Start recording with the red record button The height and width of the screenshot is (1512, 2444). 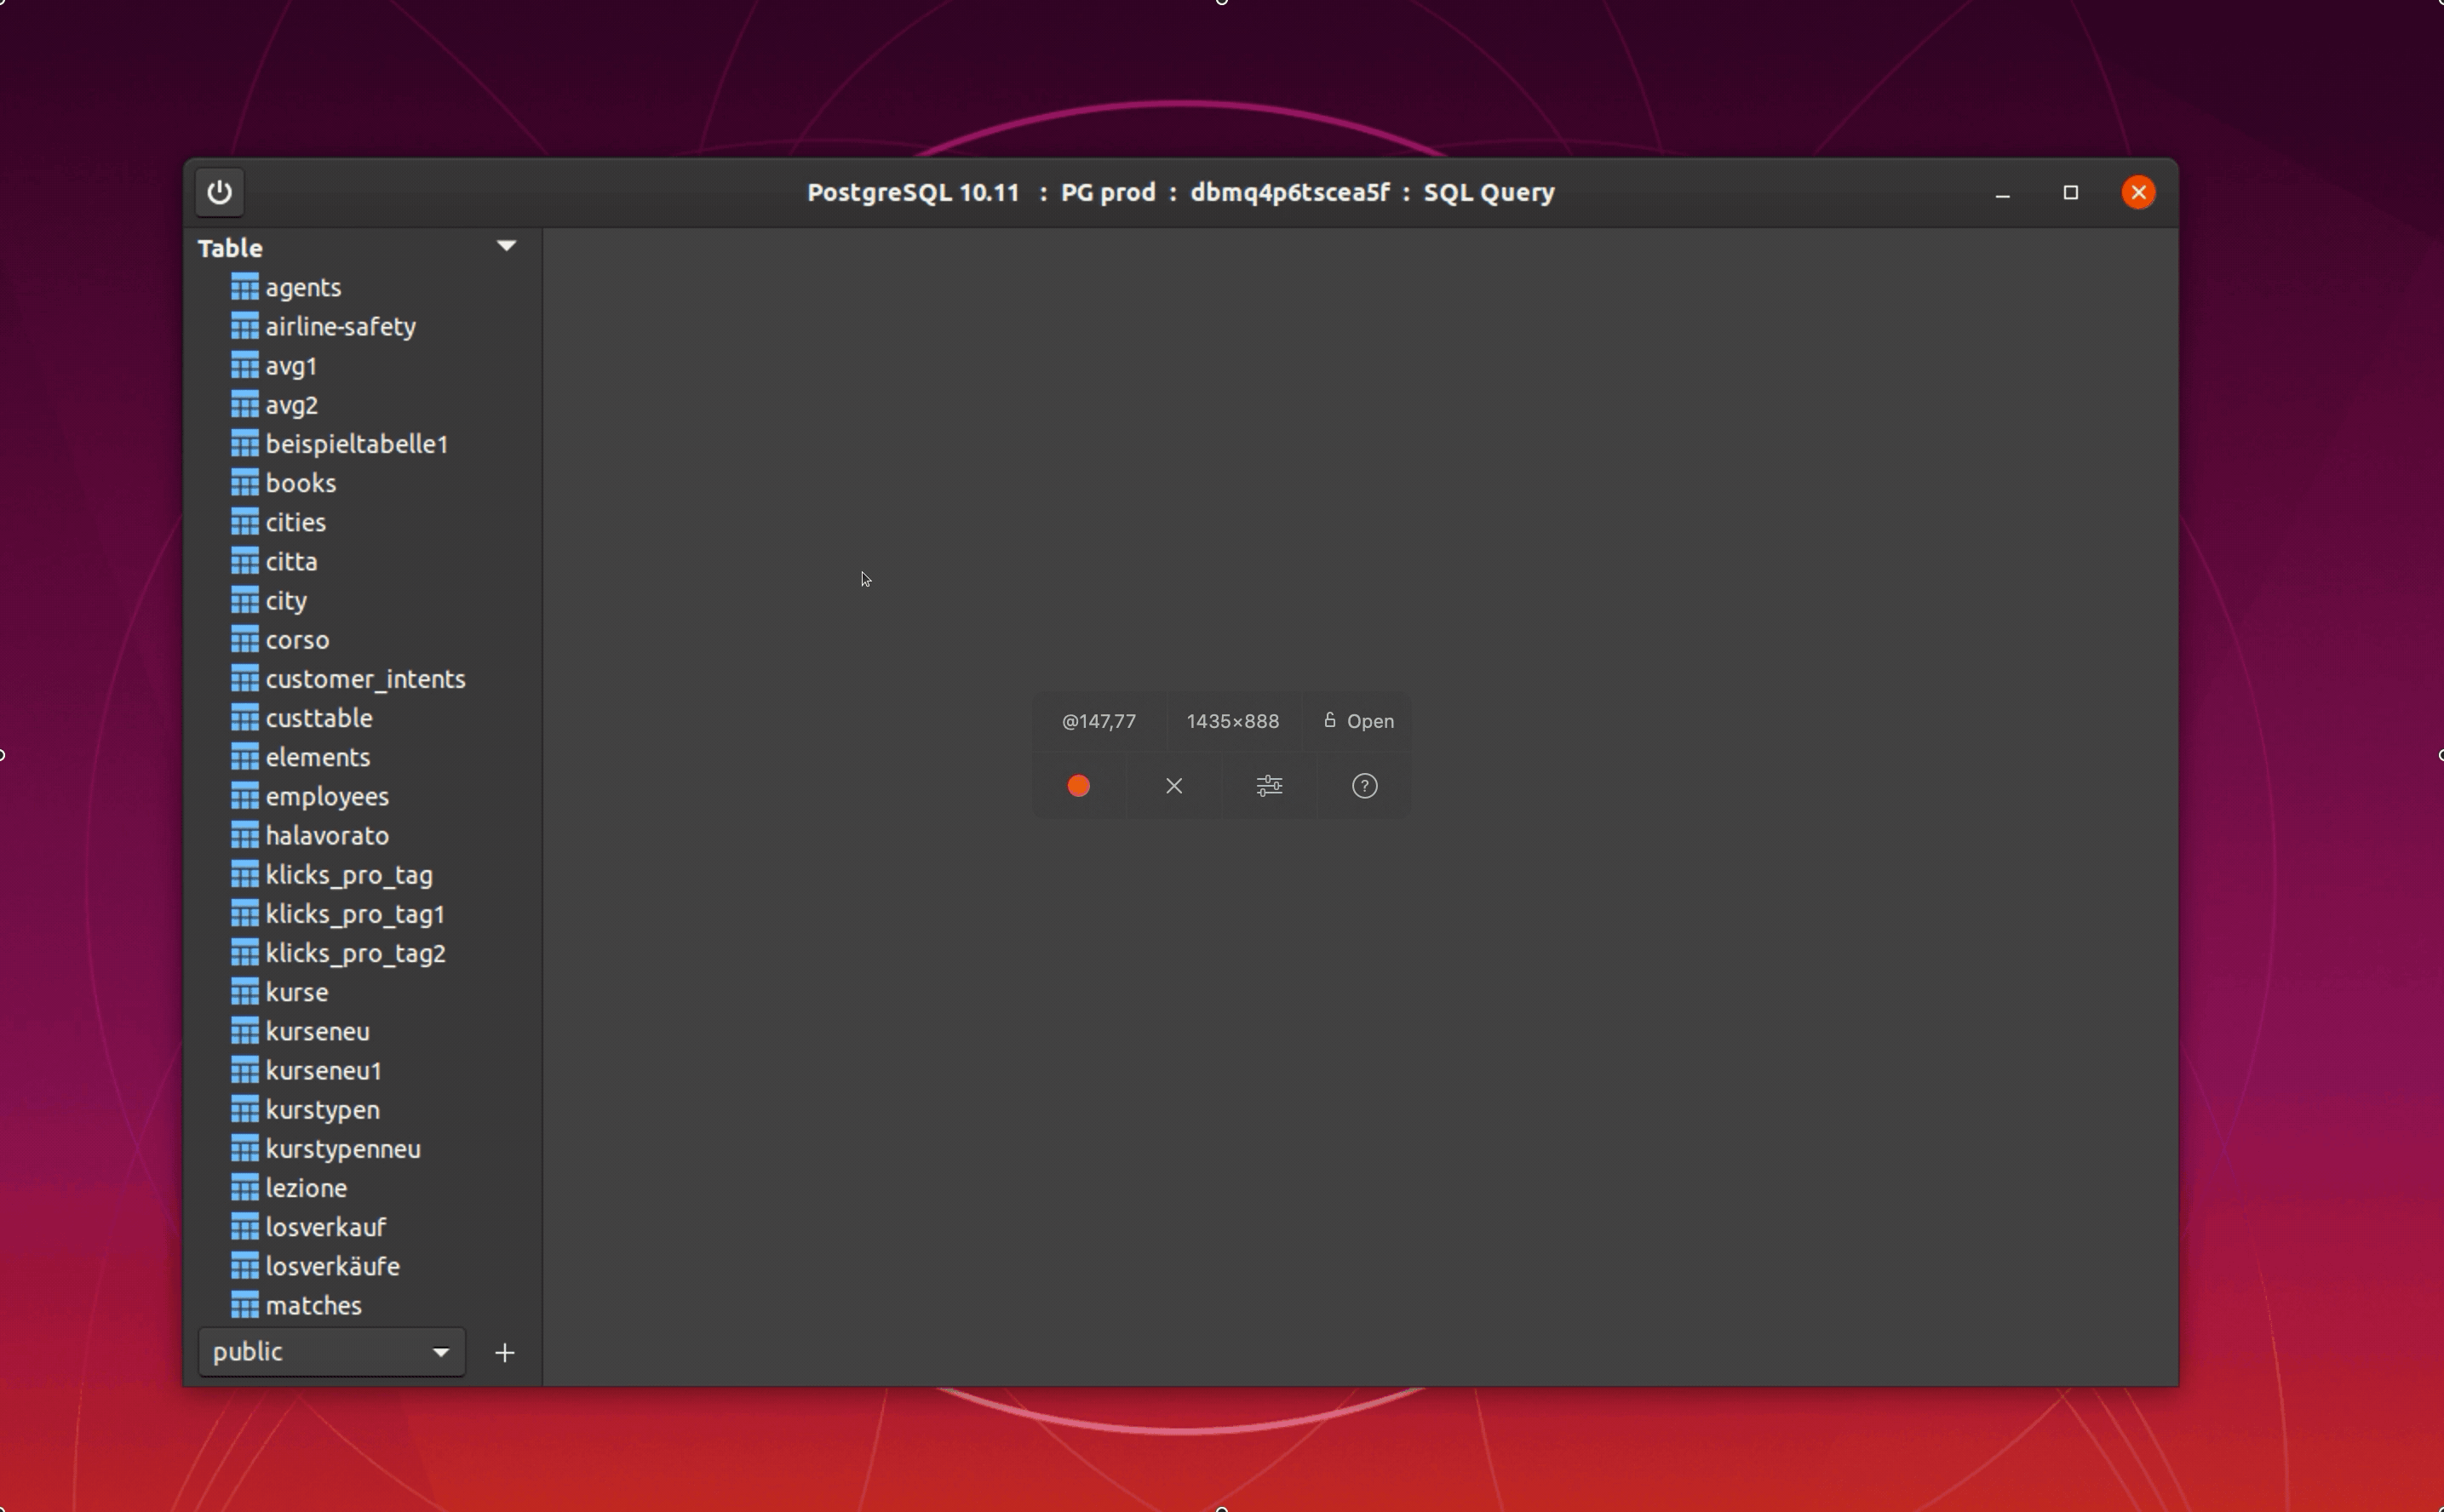tap(1078, 786)
